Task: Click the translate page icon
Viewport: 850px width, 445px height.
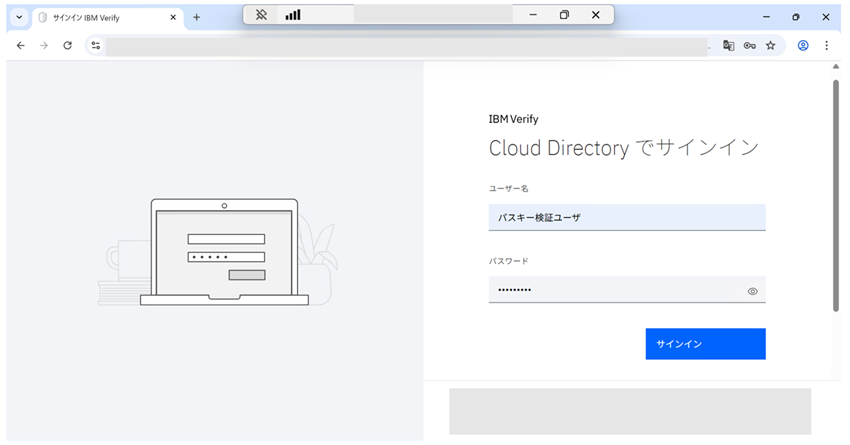Action: coord(729,46)
